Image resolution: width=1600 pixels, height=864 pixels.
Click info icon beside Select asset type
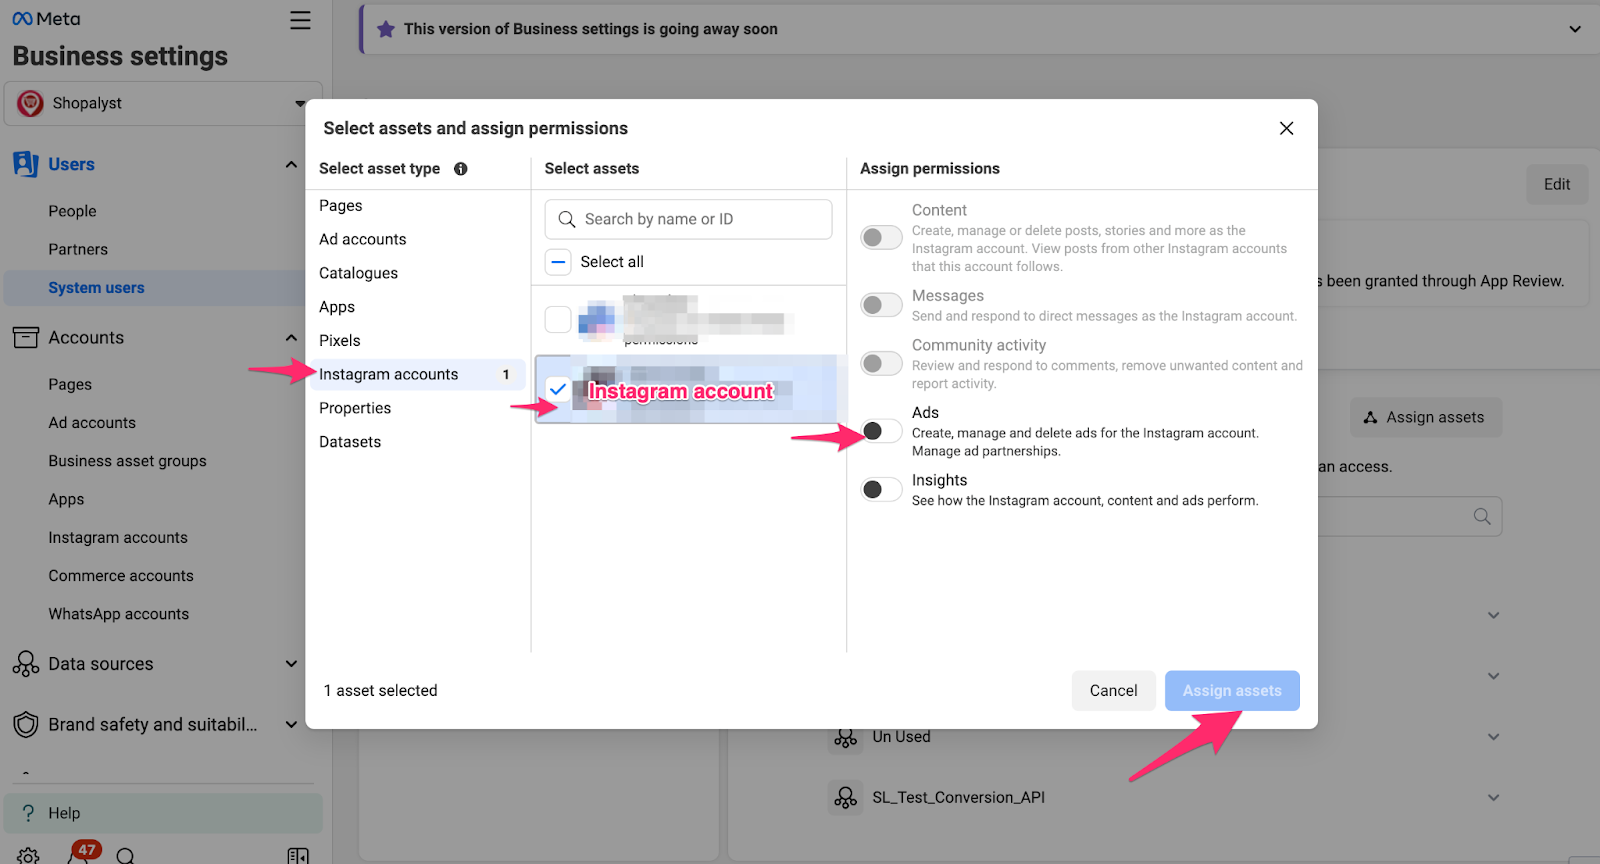pyautogui.click(x=461, y=169)
